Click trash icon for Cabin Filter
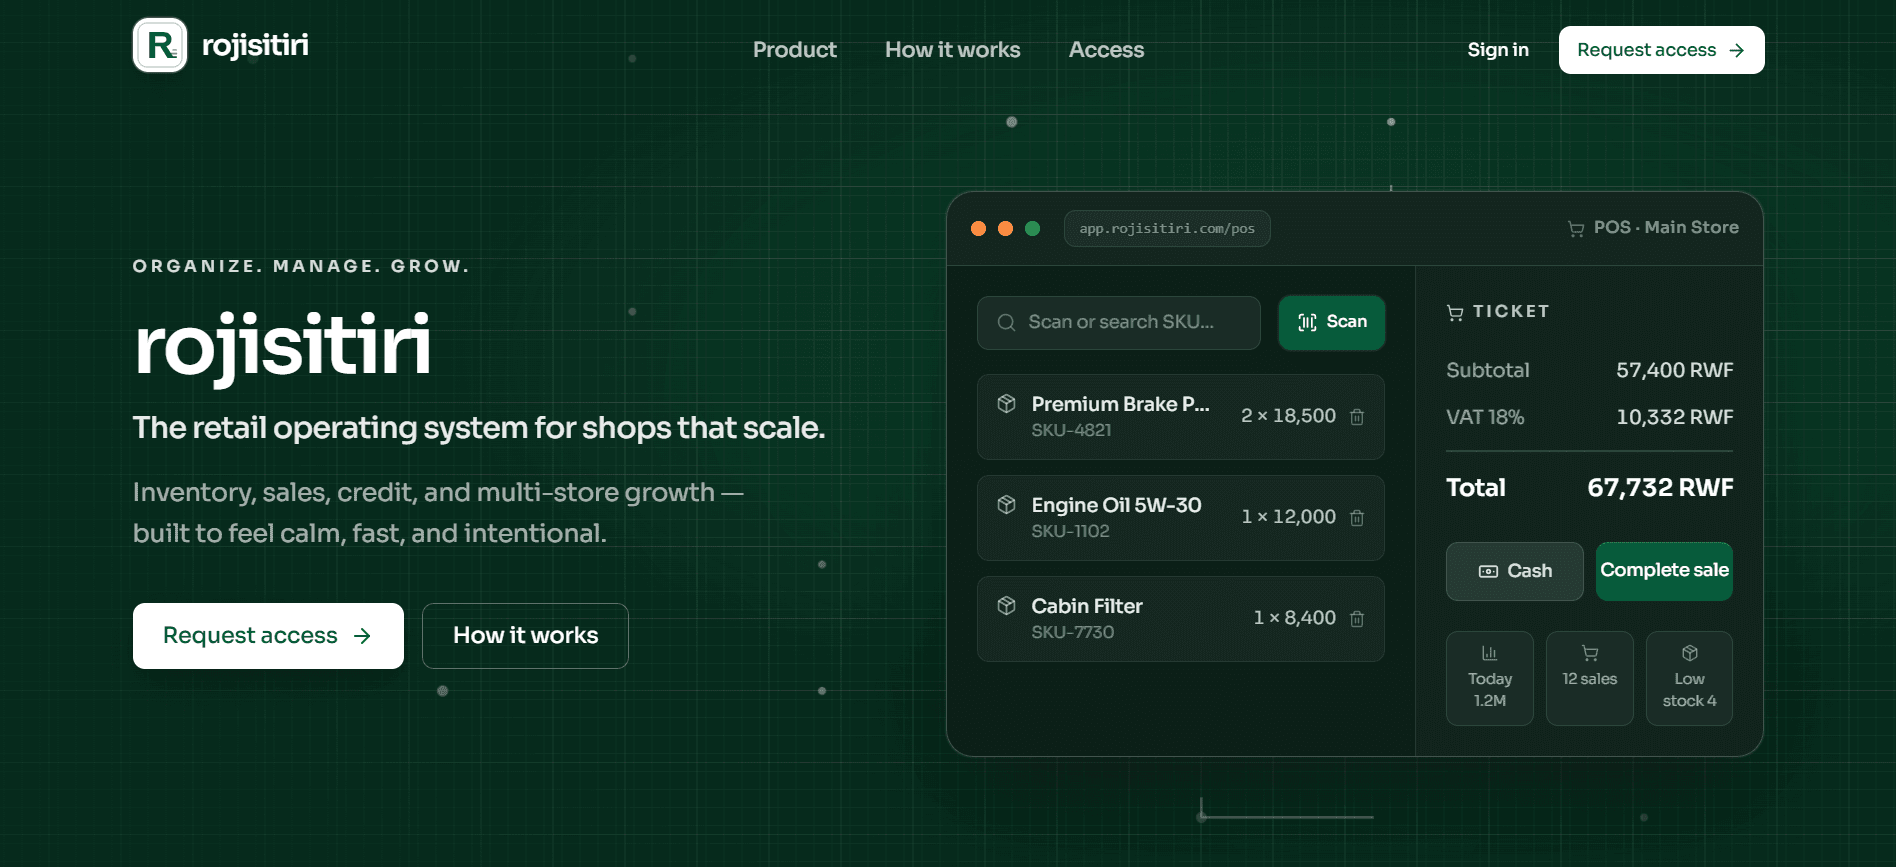The width and height of the screenshot is (1896, 867). [1357, 619]
